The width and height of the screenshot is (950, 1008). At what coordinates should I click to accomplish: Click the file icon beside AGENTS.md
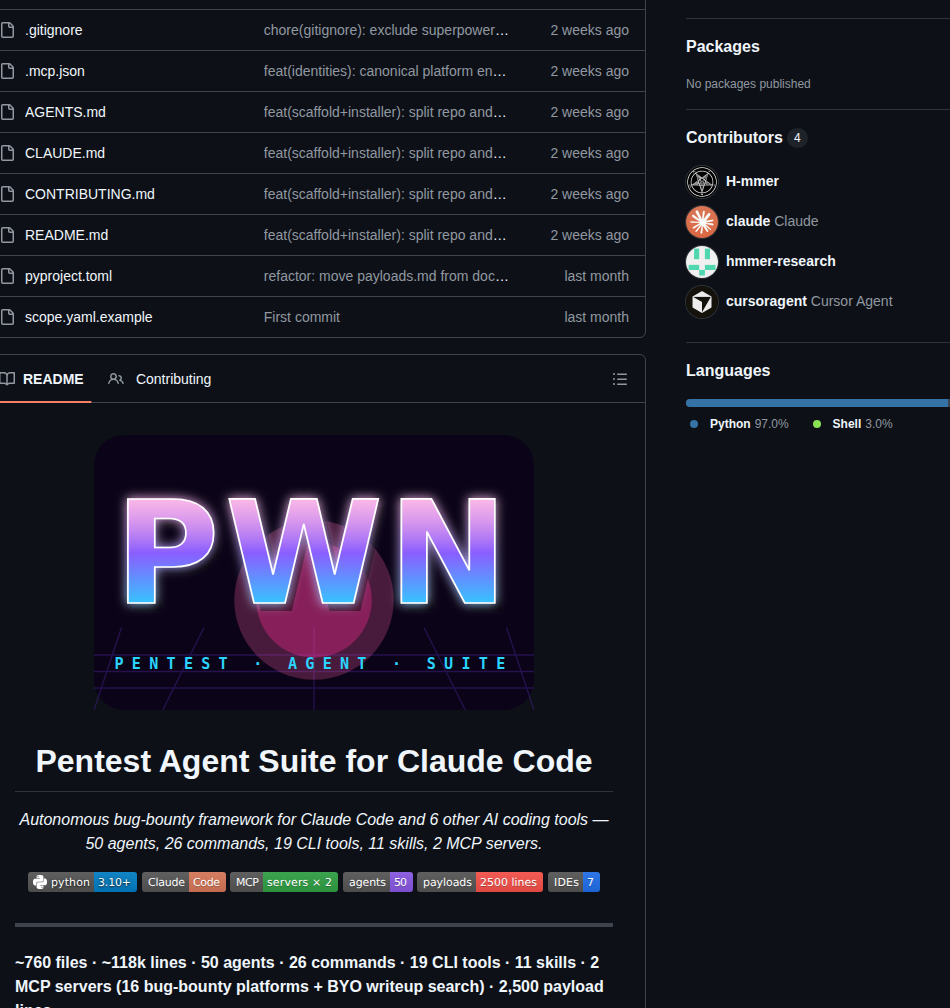(x=7, y=112)
